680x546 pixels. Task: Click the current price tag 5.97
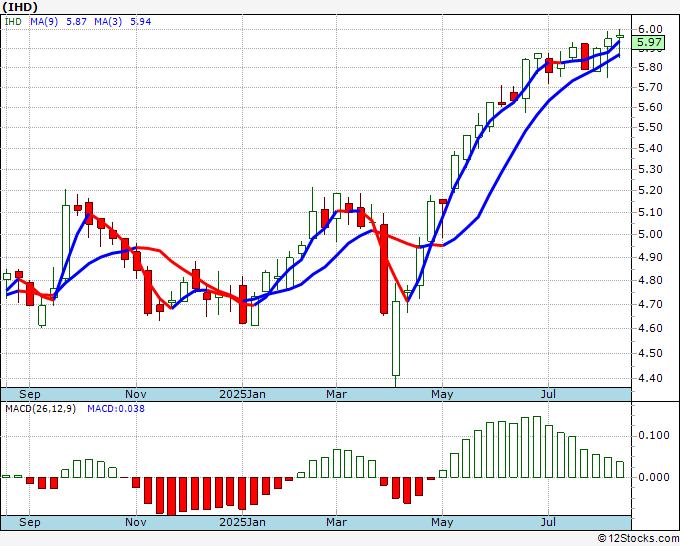tap(649, 43)
